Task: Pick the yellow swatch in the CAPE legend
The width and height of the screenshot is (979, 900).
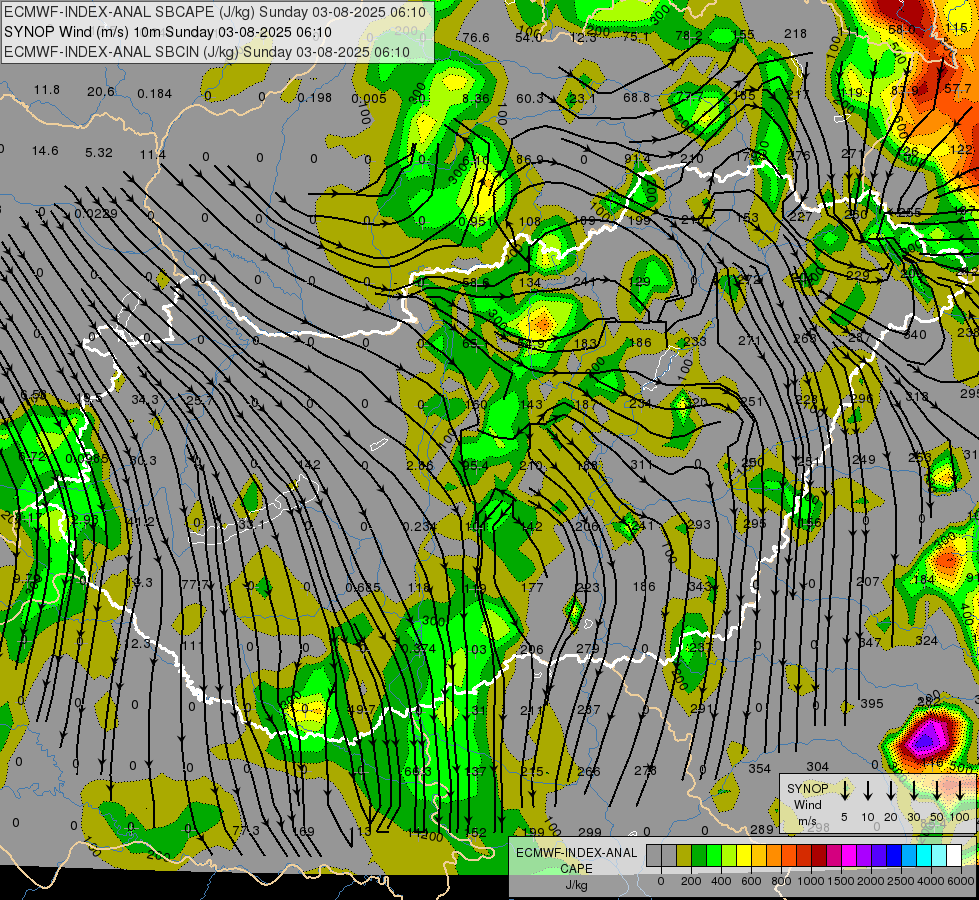Action: [744, 855]
